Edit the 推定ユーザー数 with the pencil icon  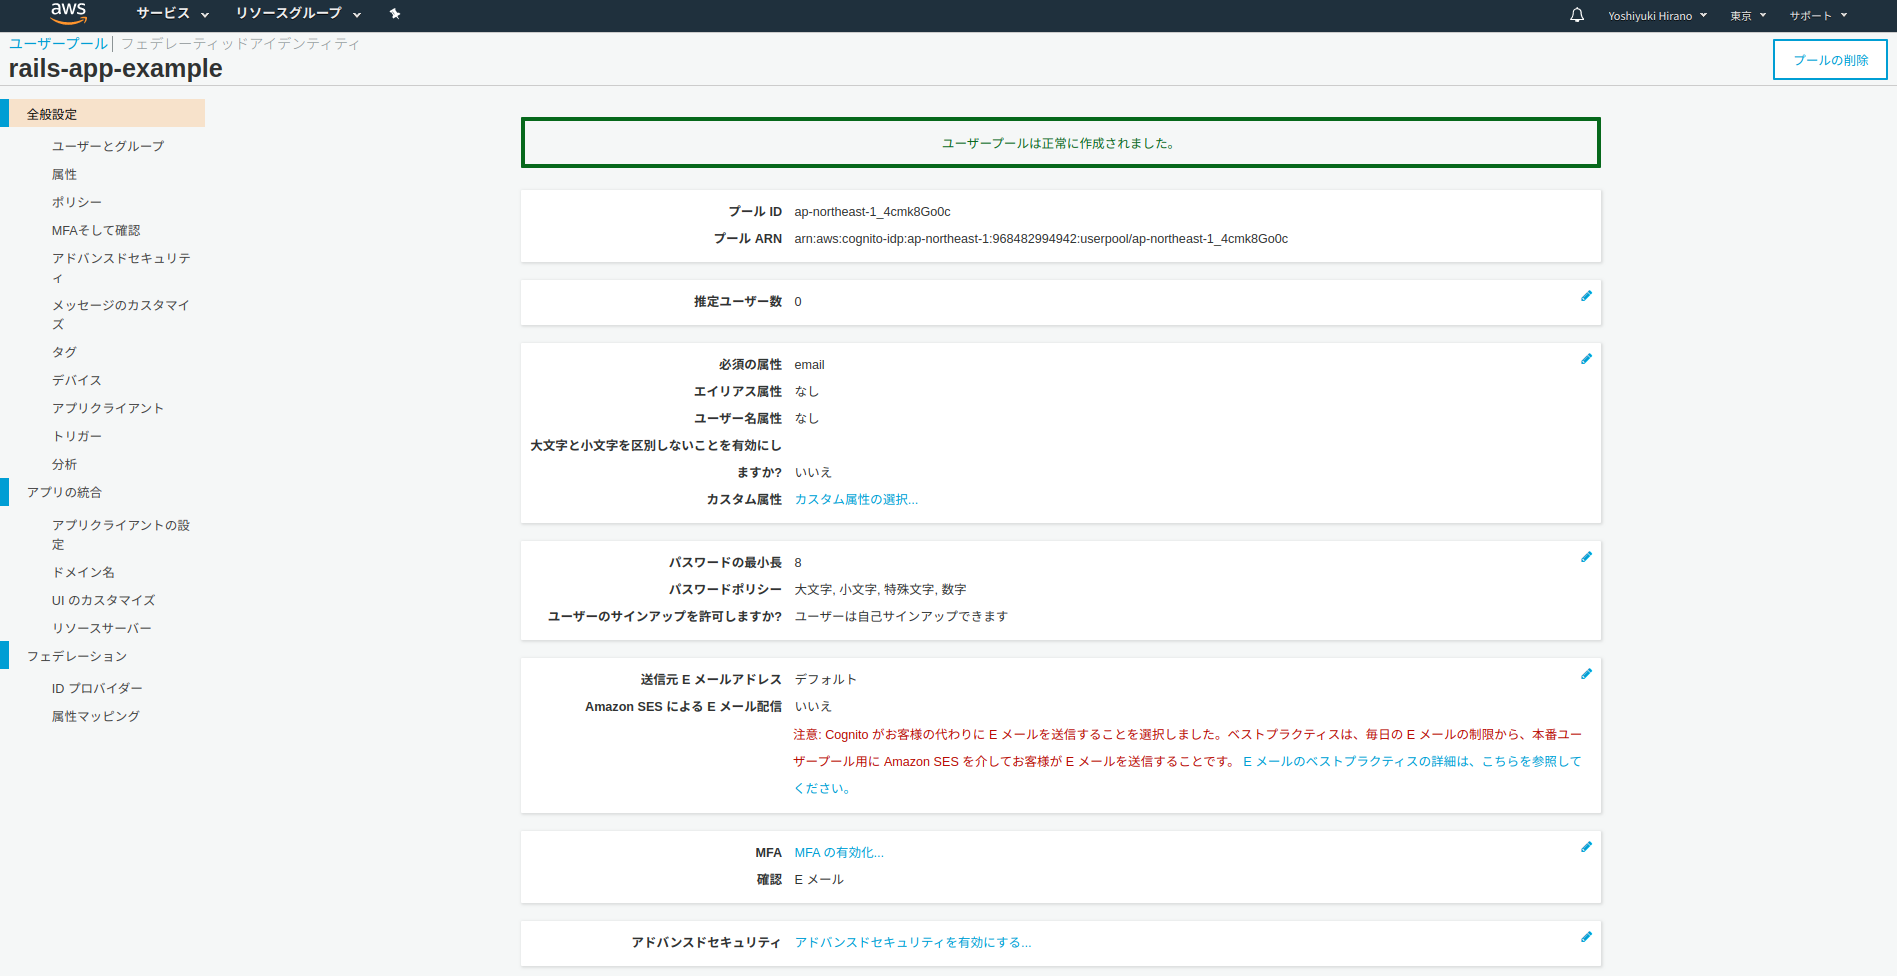click(1586, 296)
